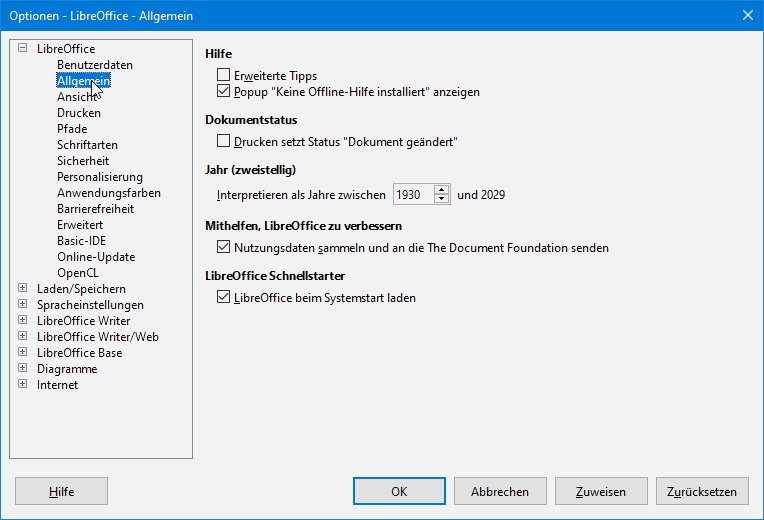Image resolution: width=764 pixels, height=520 pixels.
Task: Open the Drucken options page
Action: click(x=79, y=113)
